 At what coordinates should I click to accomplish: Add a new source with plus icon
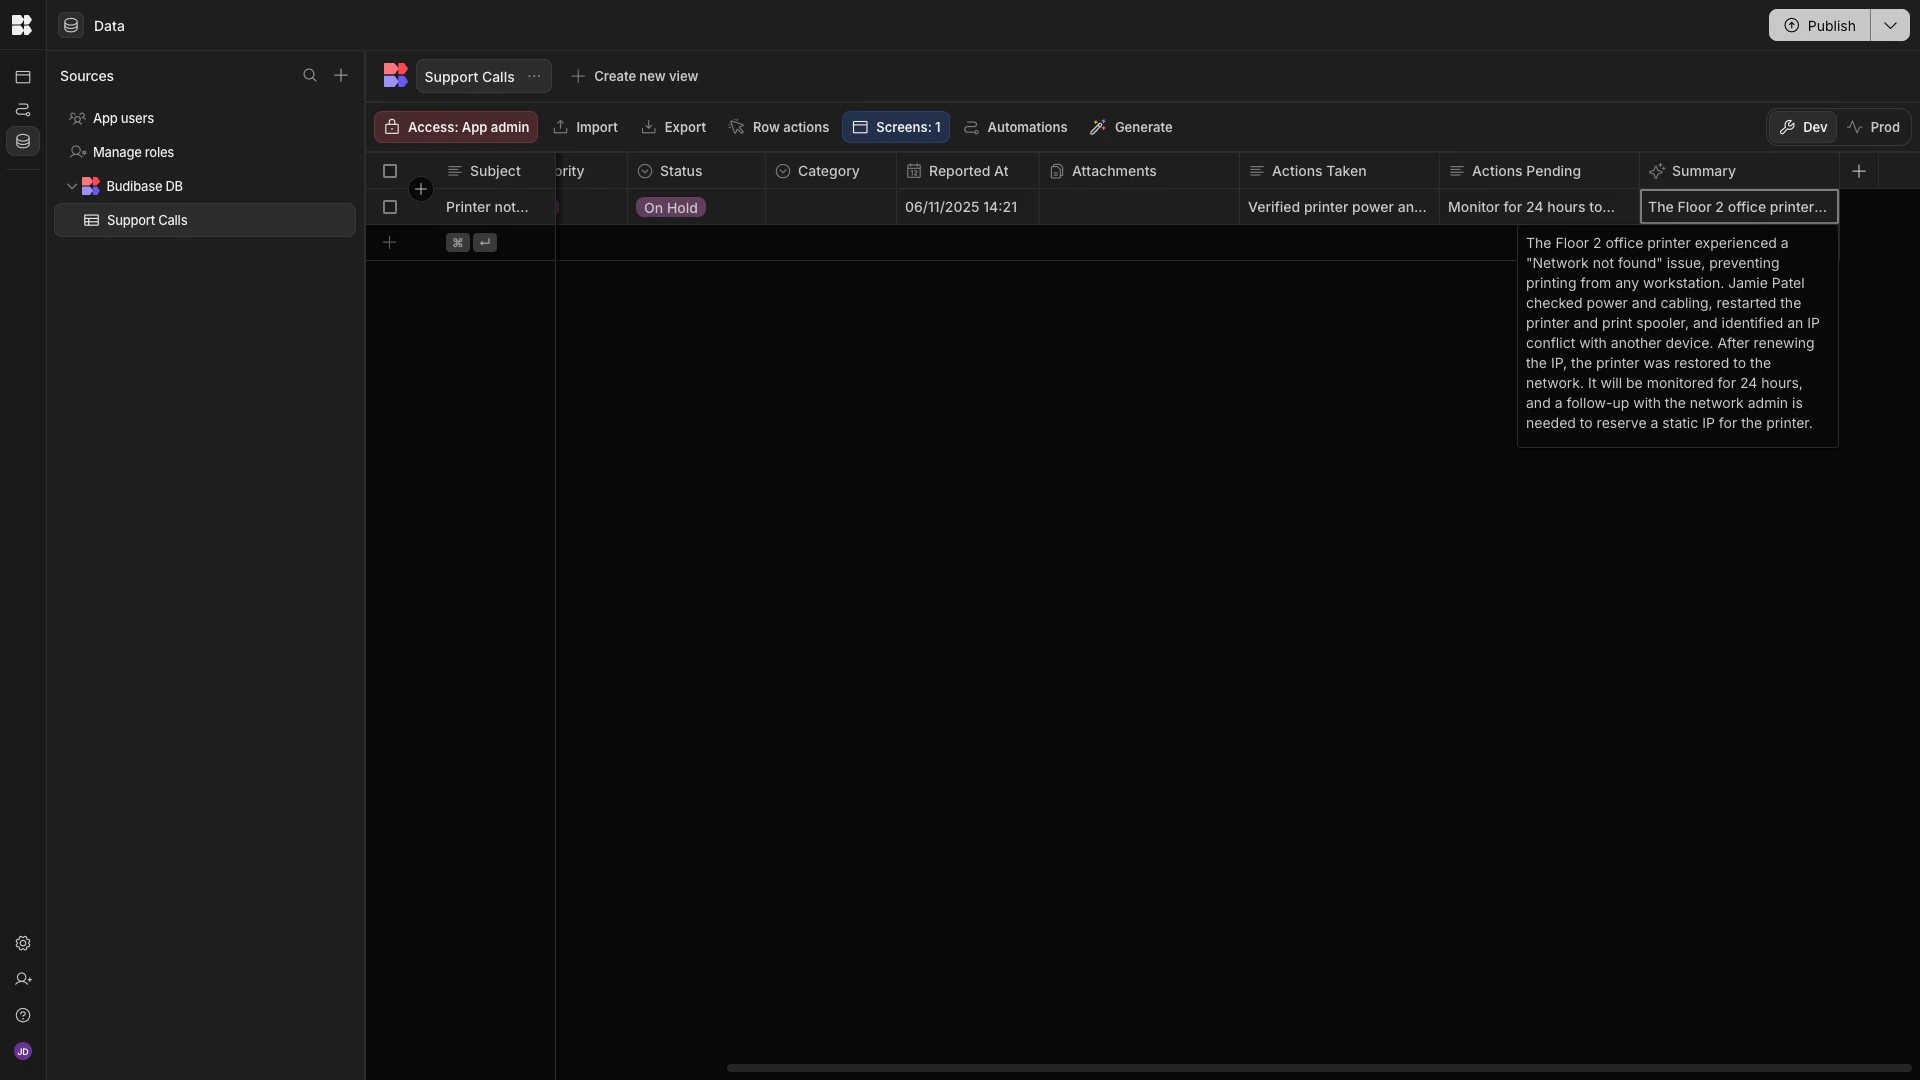[341, 76]
